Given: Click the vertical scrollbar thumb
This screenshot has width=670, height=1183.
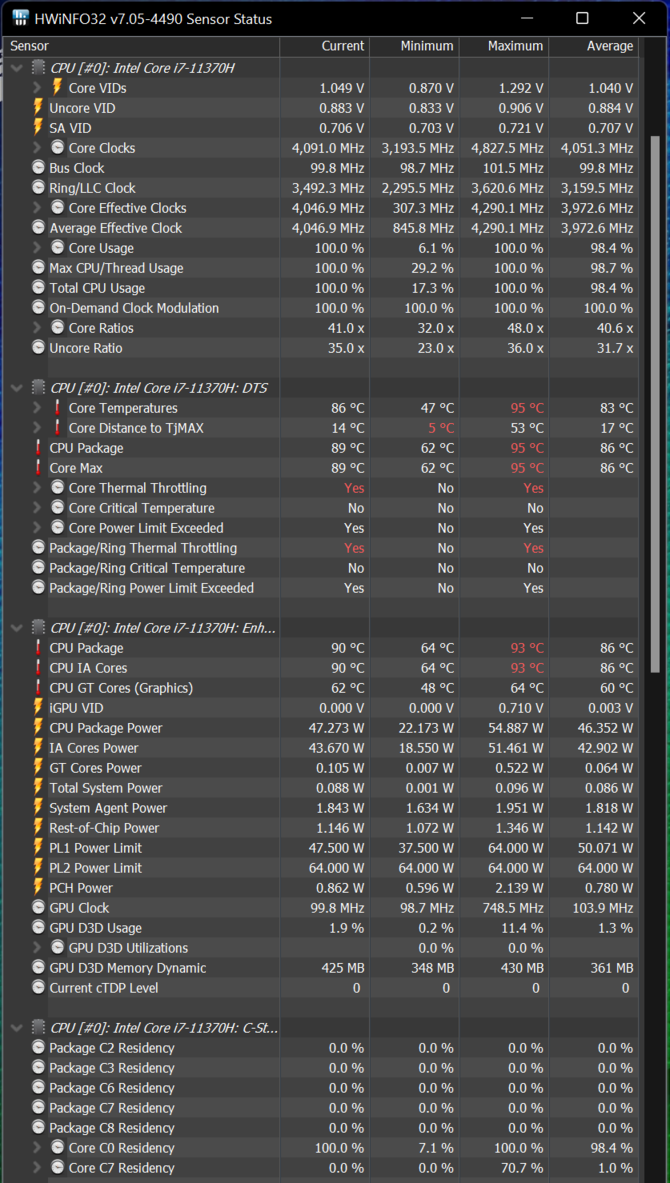Looking at the screenshot, I should click(655, 404).
